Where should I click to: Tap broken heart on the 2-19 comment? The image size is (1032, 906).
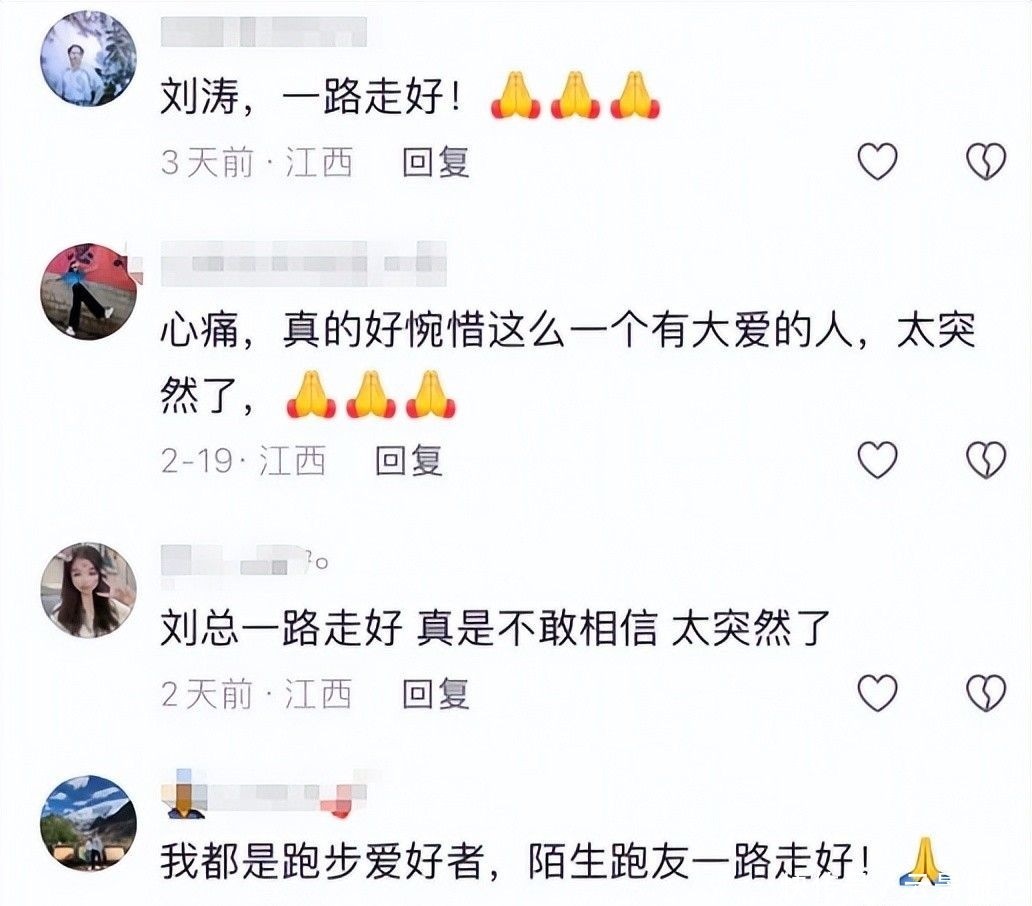(986, 459)
